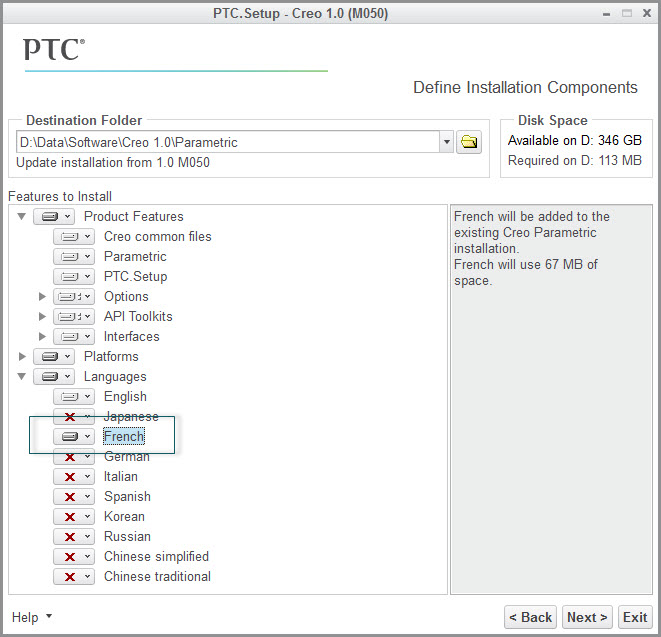Select the French language row
The width and height of the screenshot is (661, 637).
pos(124,437)
